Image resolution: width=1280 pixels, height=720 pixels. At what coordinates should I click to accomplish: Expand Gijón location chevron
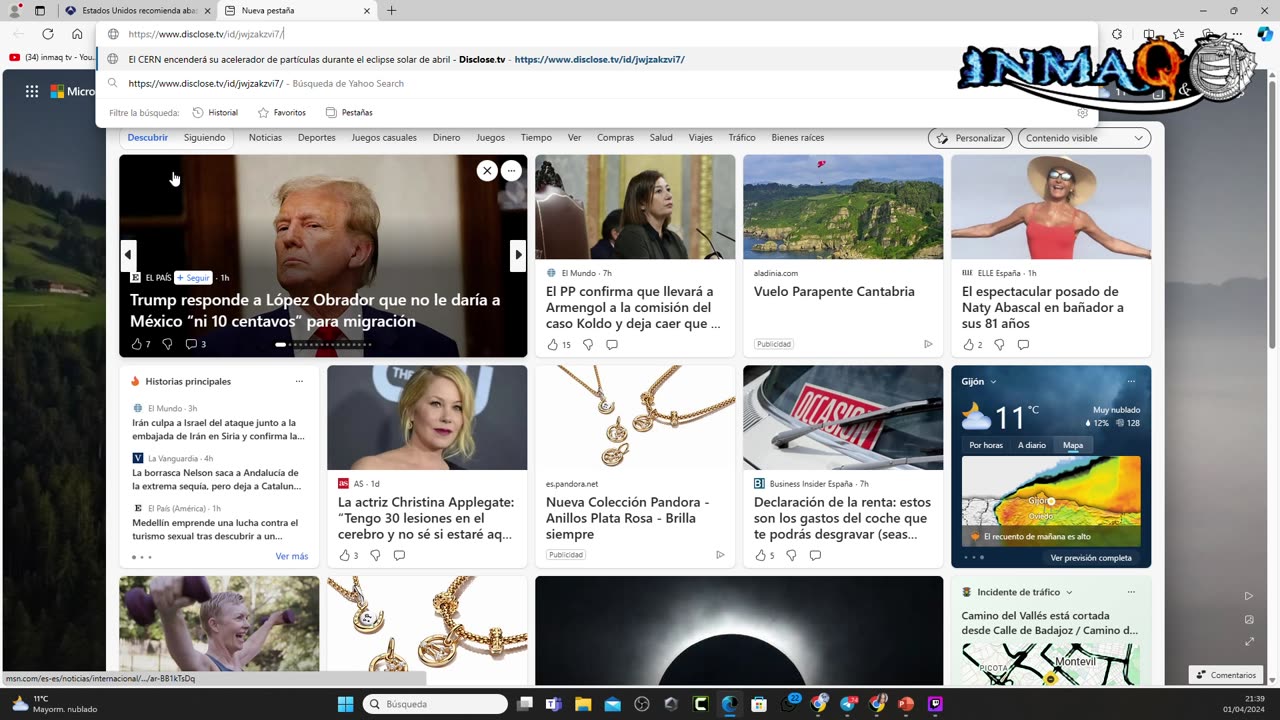tap(993, 381)
